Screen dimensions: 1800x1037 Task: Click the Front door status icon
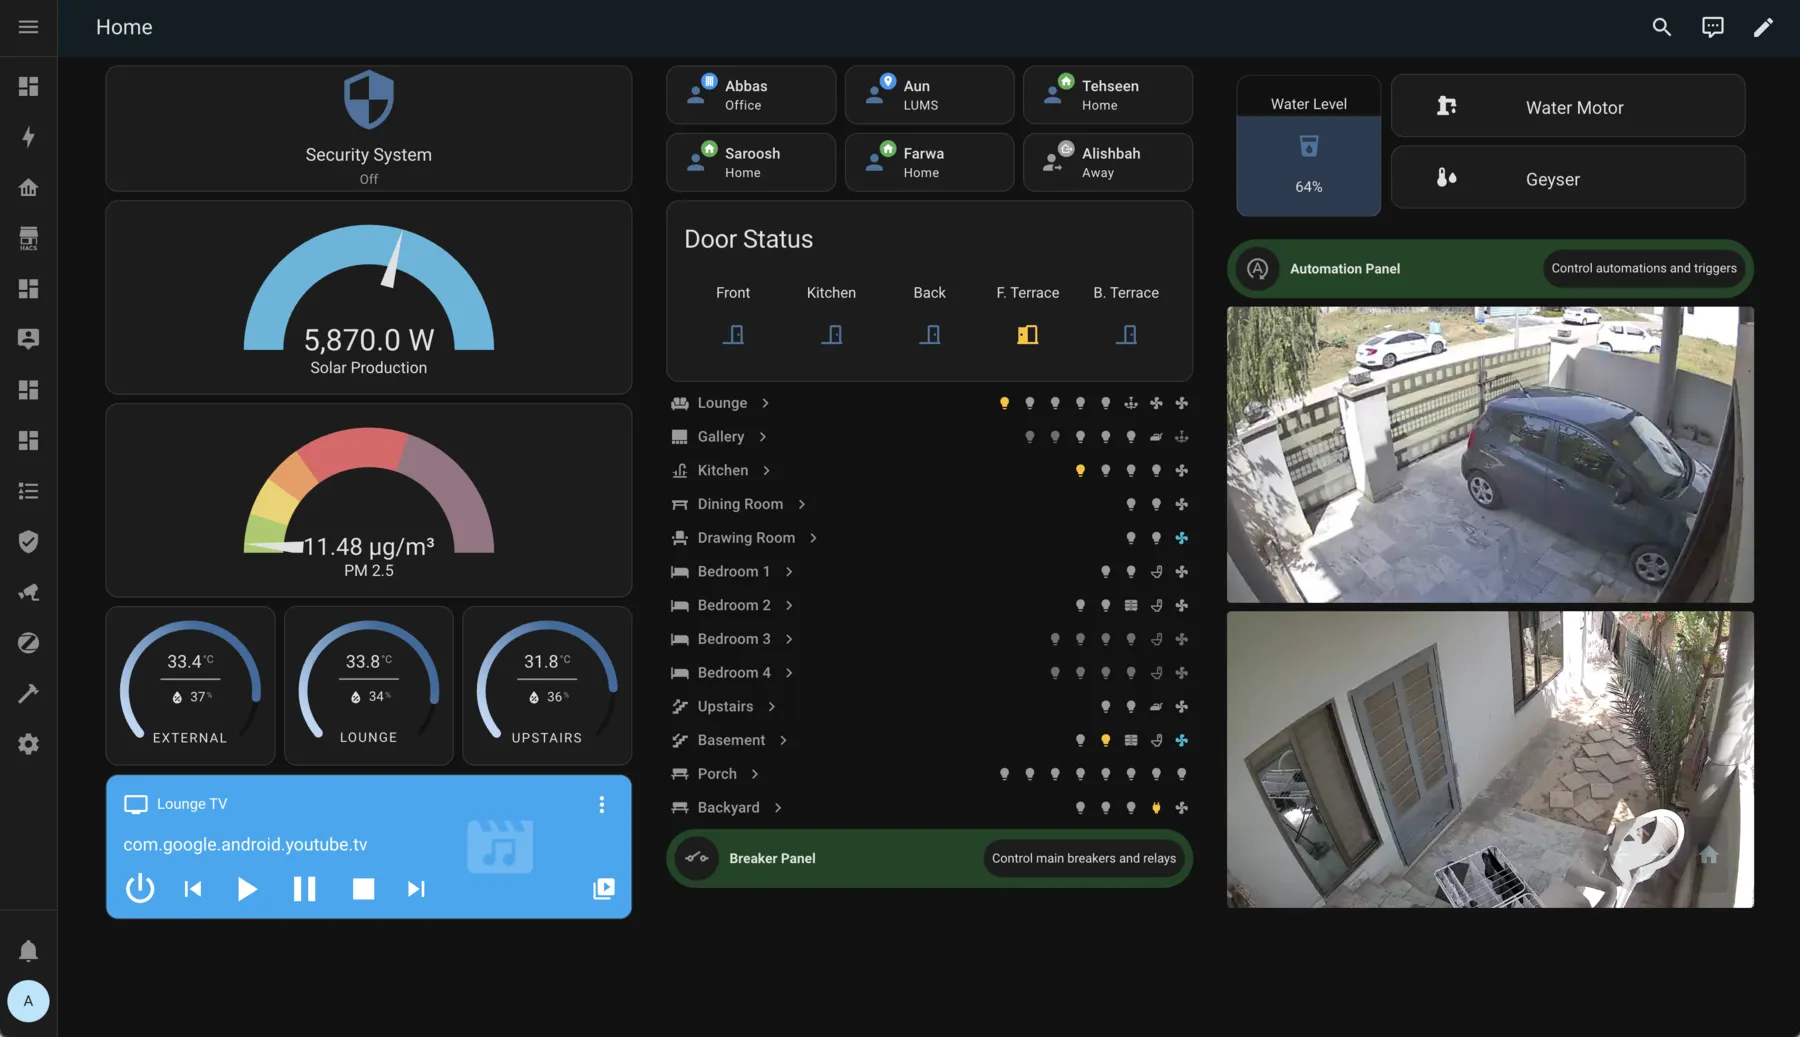point(733,334)
